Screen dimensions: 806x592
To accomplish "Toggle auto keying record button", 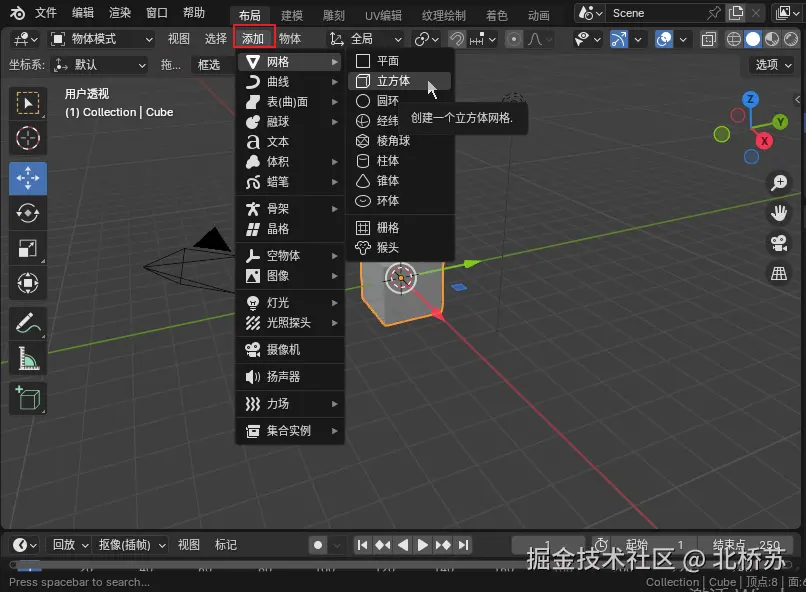I will click(x=318, y=545).
